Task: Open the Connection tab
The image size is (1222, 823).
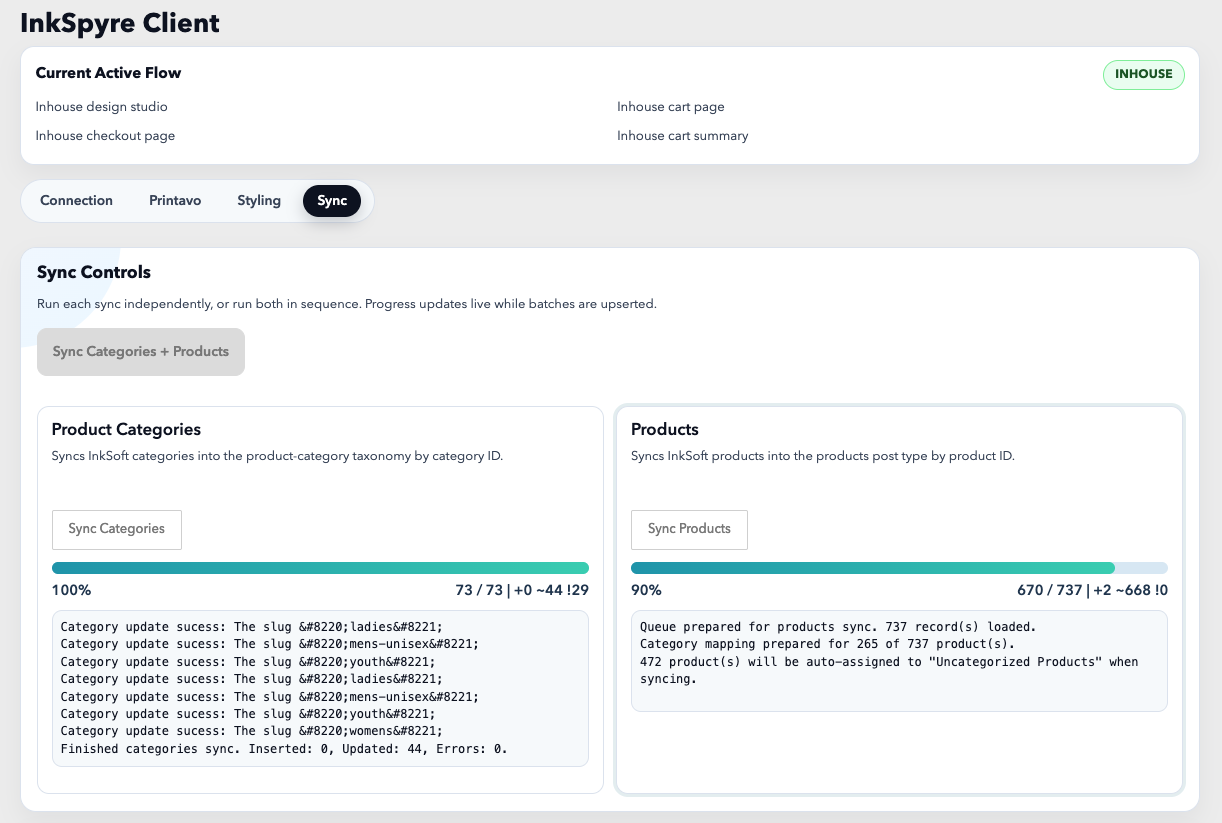Action: coord(76,200)
